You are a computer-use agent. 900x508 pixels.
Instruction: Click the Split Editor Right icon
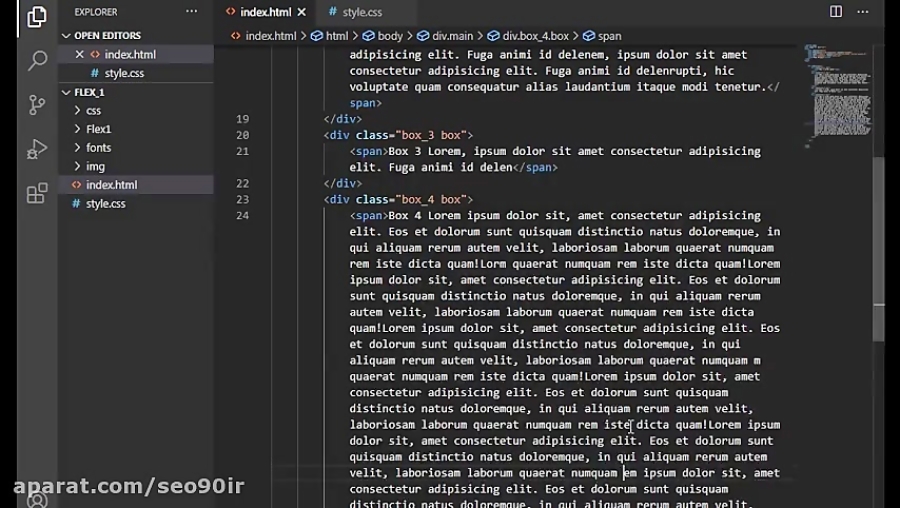coord(836,12)
